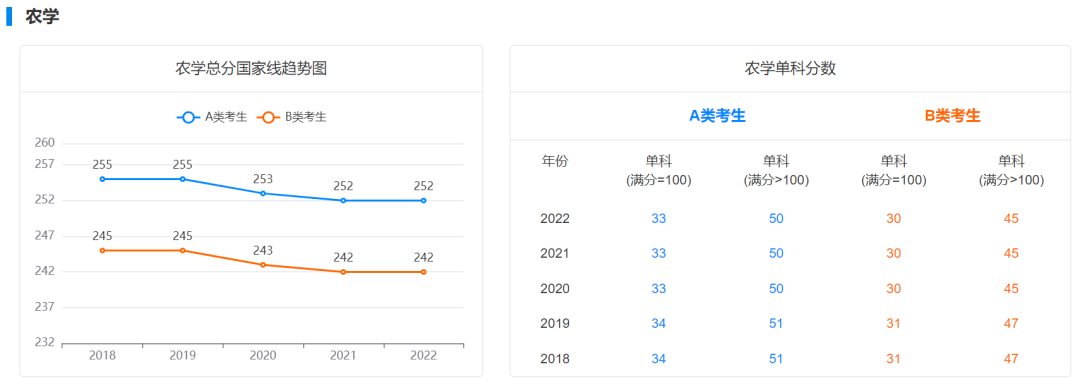Click the 2020 blue data point 253
Viewport: 1080px width, 386px height.
tap(263, 193)
